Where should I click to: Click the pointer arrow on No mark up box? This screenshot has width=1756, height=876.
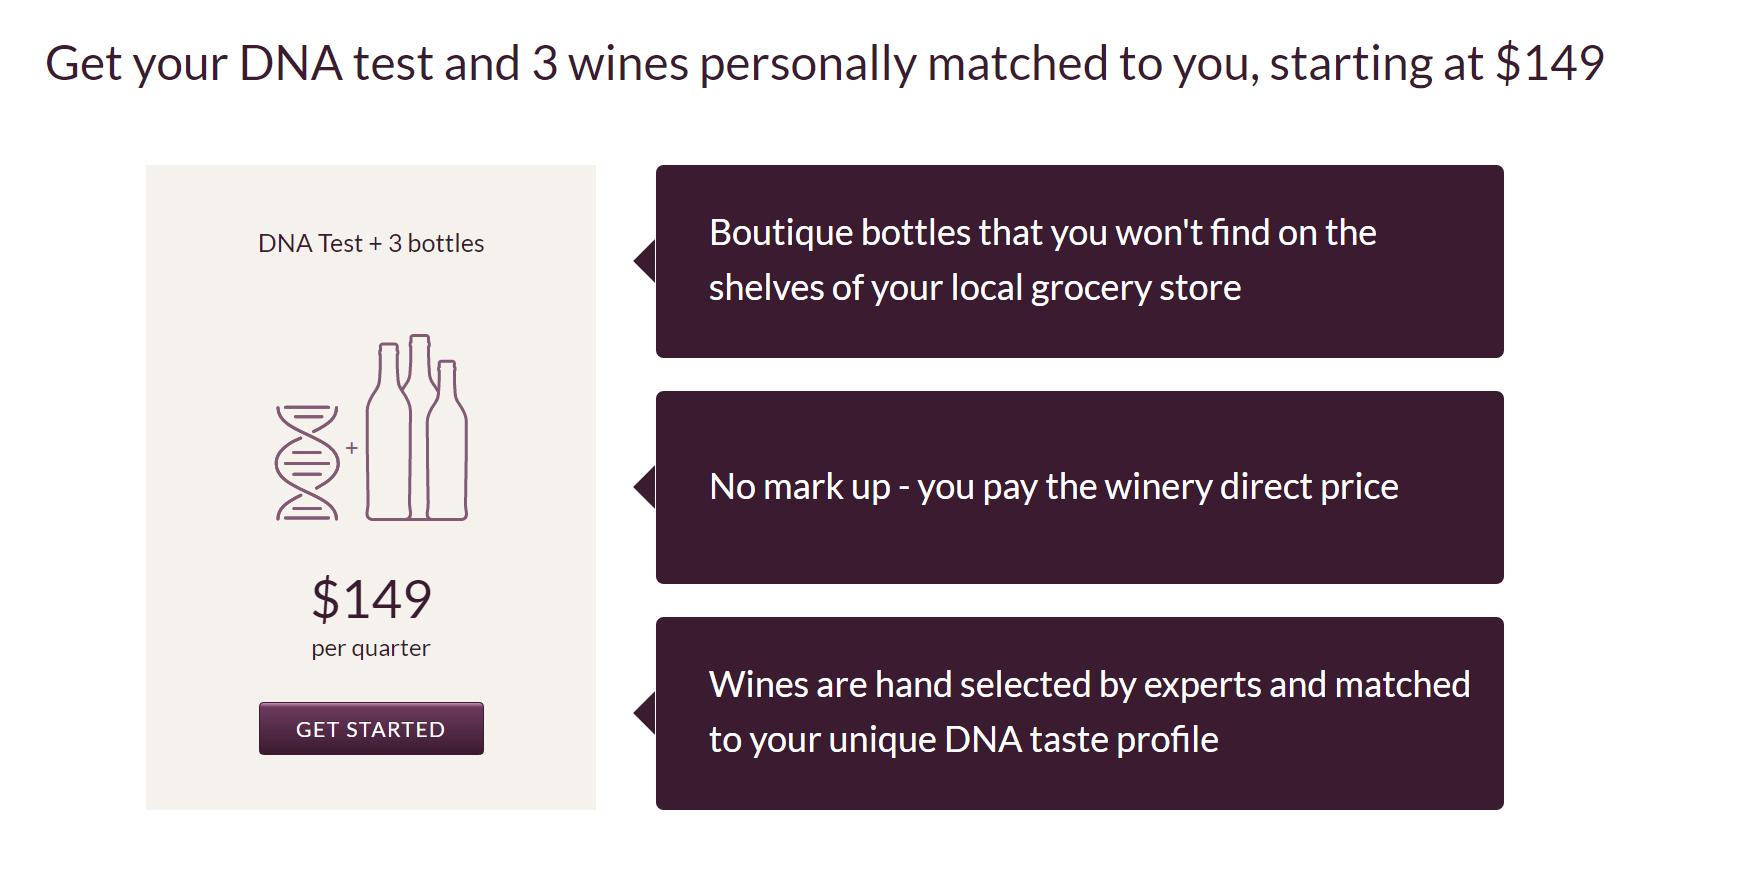pos(645,487)
